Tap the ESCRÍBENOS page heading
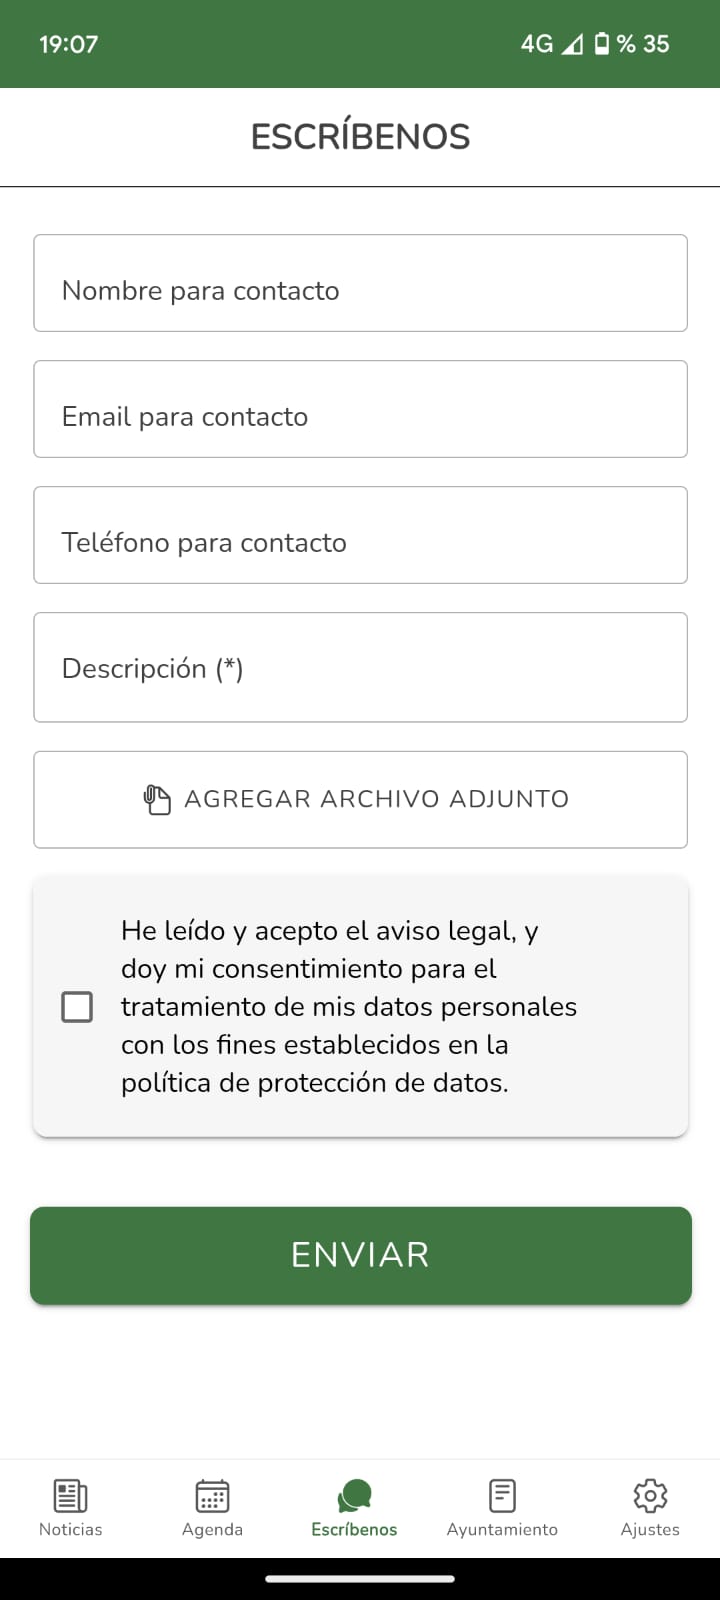This screenshot has height=1600, width=720. 360,137
